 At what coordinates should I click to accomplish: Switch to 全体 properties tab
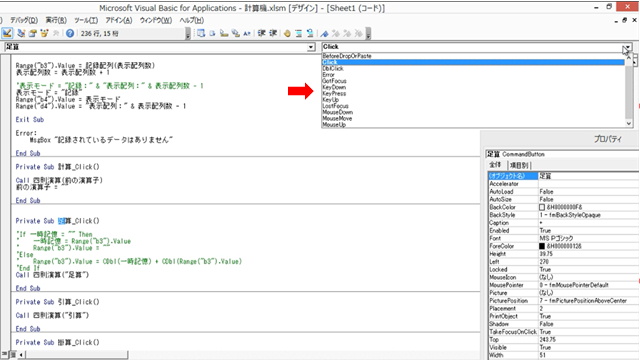click(495, 165)
